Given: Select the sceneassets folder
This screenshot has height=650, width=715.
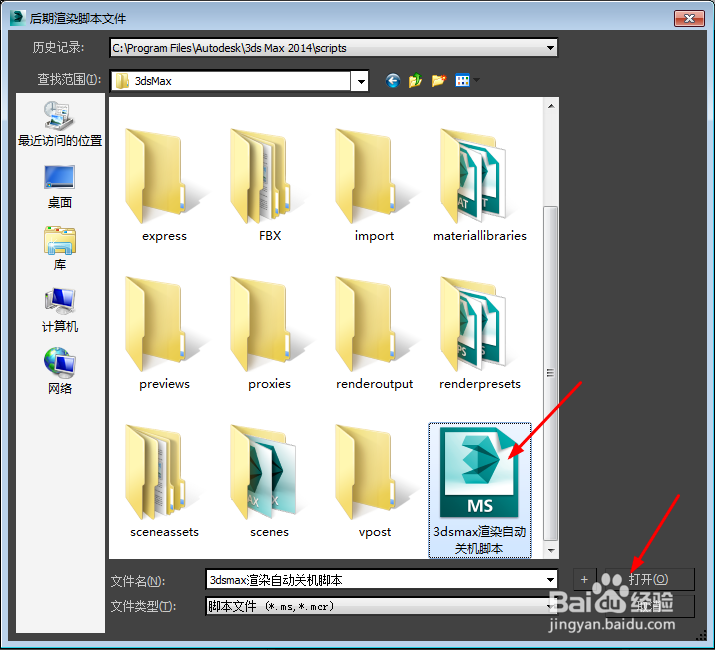Looking at the screenshot, I should pyautogui.click(x=164, y=481).
